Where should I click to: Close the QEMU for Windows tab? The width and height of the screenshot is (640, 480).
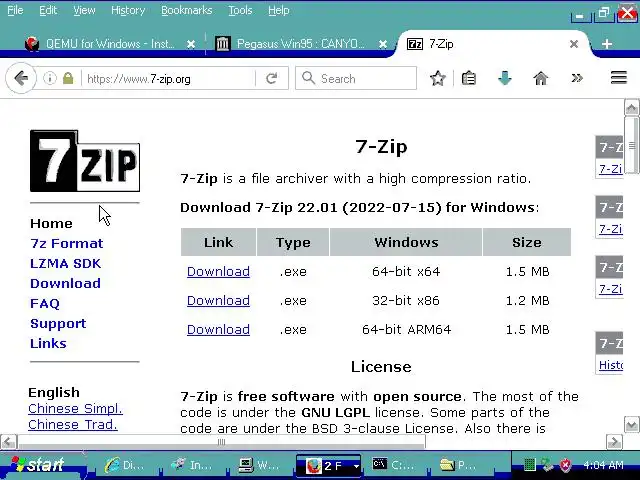click(x=191, y=44)
